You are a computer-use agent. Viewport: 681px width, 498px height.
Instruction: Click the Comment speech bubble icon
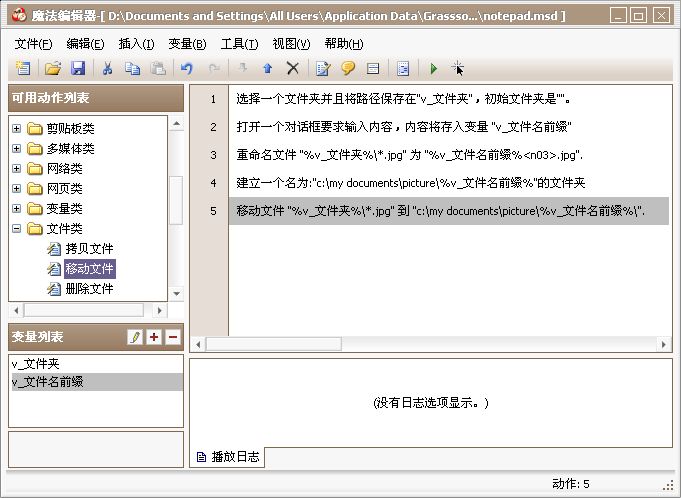pyautogui.click(x=348, y=68)
